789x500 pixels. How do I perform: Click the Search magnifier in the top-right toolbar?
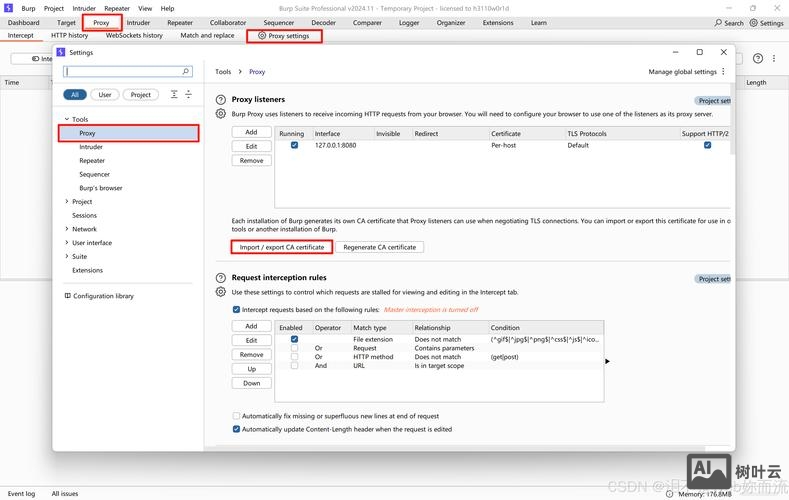point(719,22)
